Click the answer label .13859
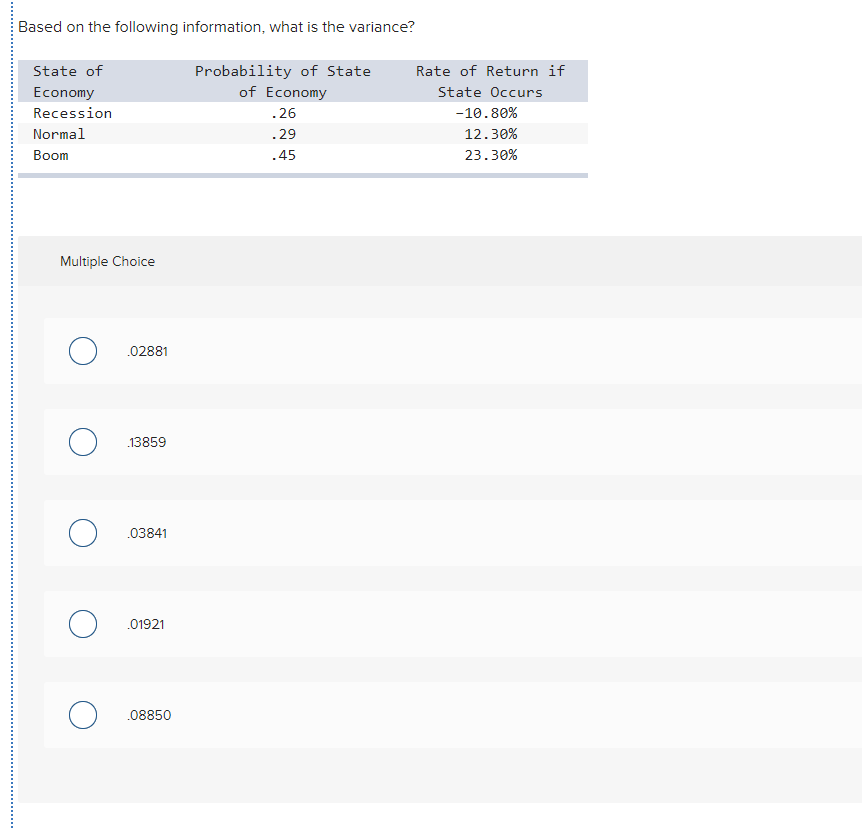The image size is (862, 830). click(x=147, y=442)
